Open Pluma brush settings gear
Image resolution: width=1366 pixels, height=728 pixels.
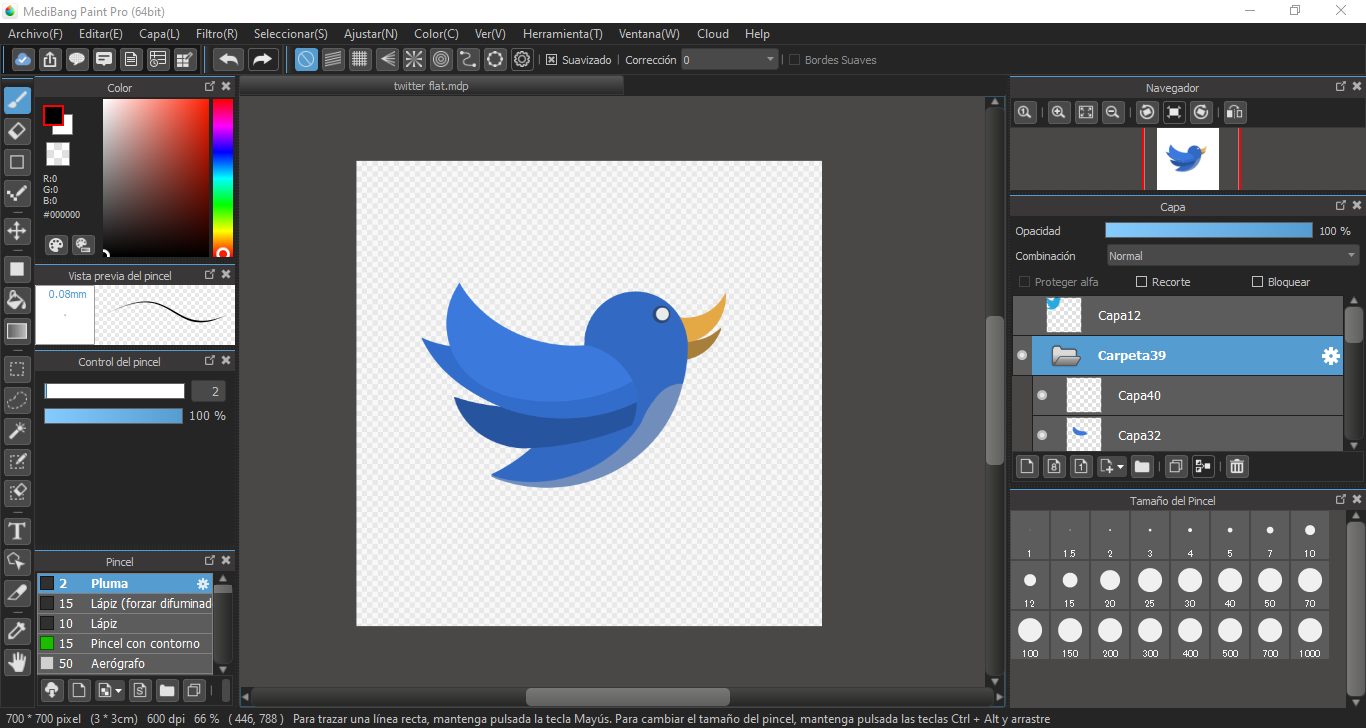point(203,584)
